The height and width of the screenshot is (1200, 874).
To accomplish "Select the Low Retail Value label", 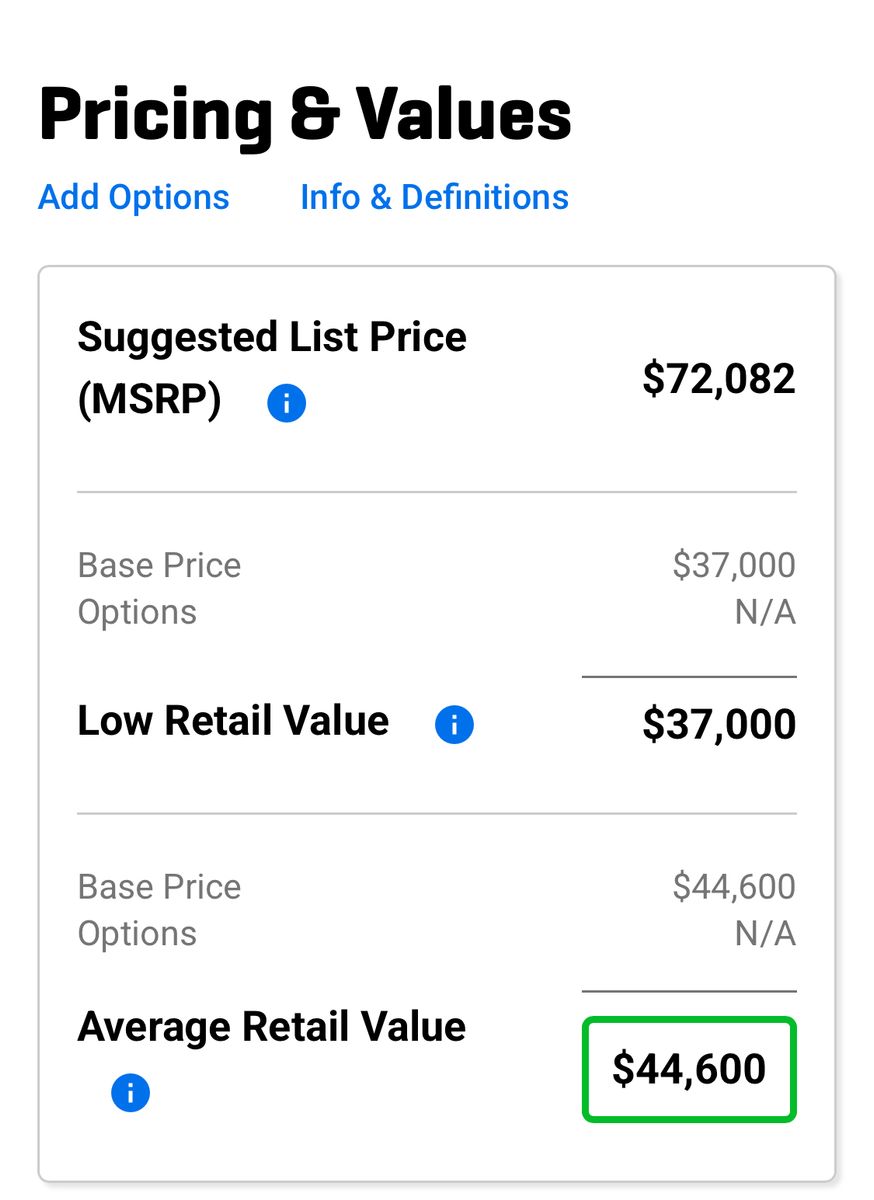I will click(233, 721).
